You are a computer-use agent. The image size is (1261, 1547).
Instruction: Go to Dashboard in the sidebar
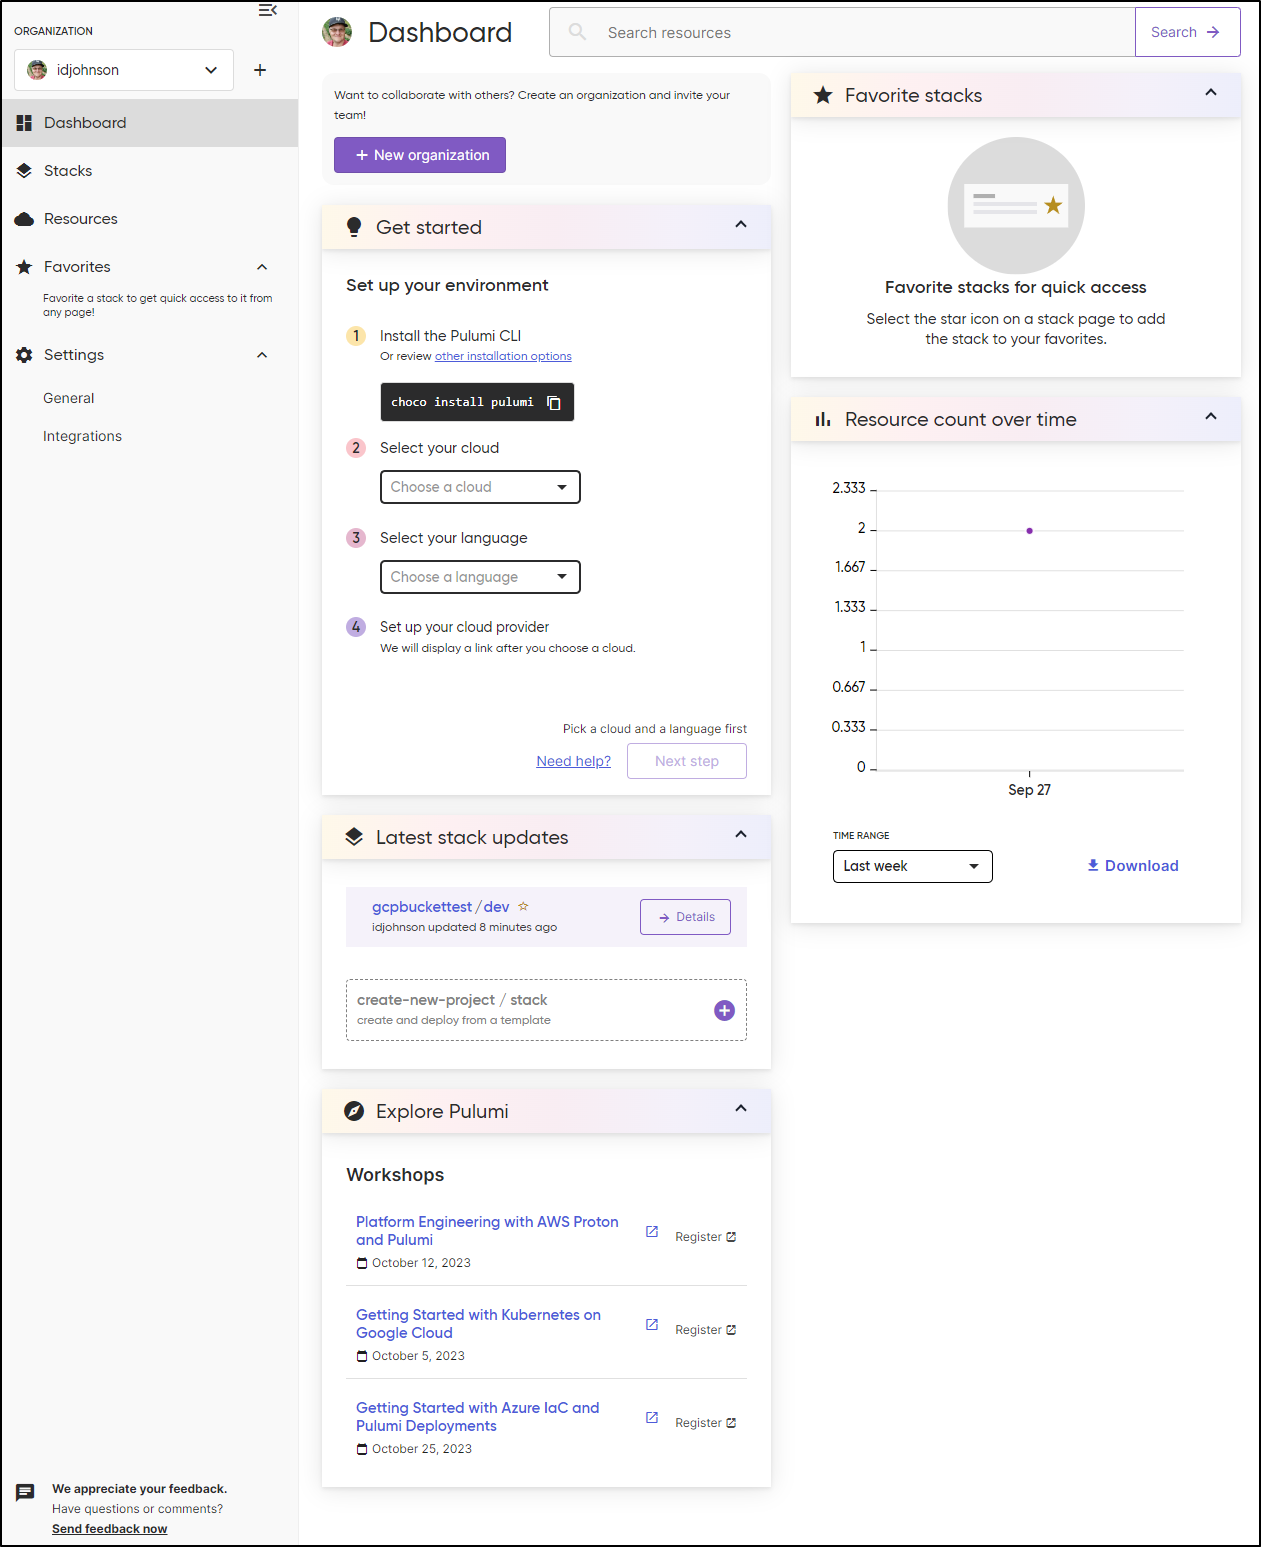[150, 123]
